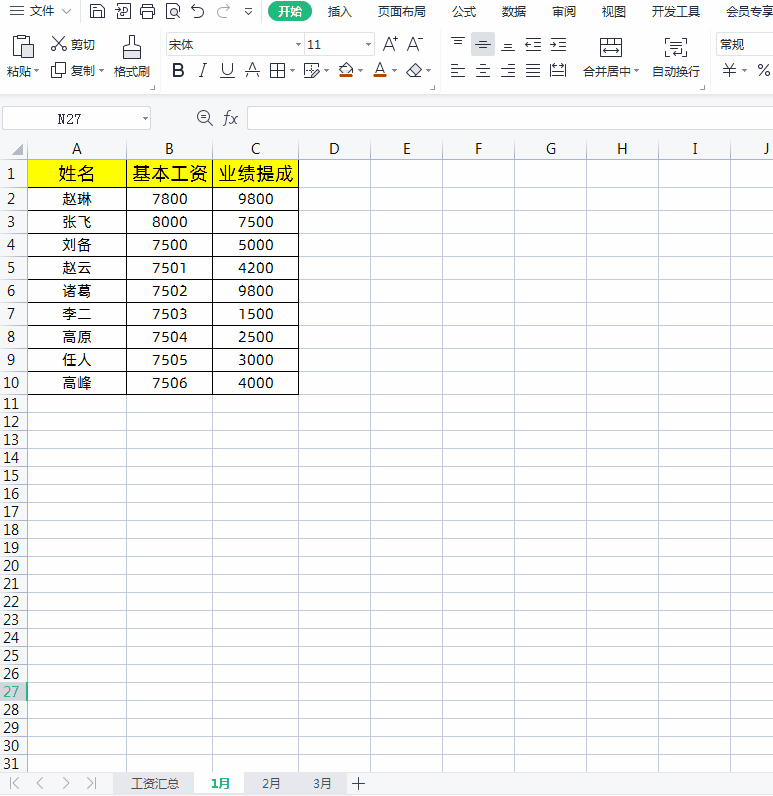
Task: Click the Paste clipboard icon
Action: click(x=22, y=47)
